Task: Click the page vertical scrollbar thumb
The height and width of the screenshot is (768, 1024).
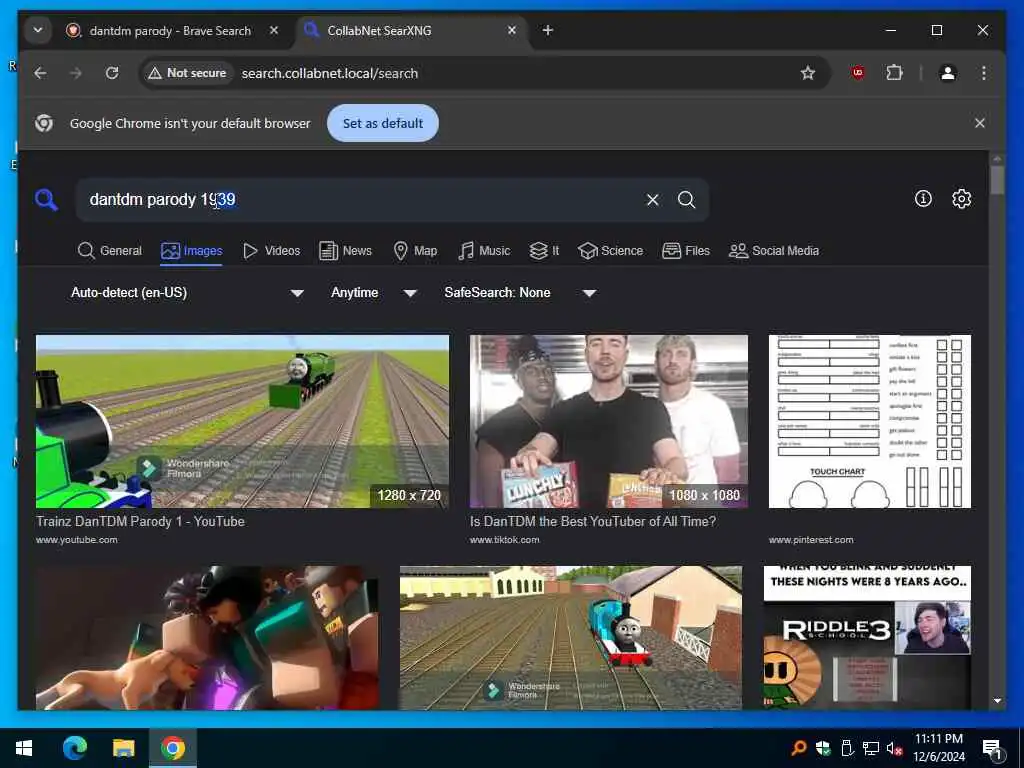Action: click(997, 180)
